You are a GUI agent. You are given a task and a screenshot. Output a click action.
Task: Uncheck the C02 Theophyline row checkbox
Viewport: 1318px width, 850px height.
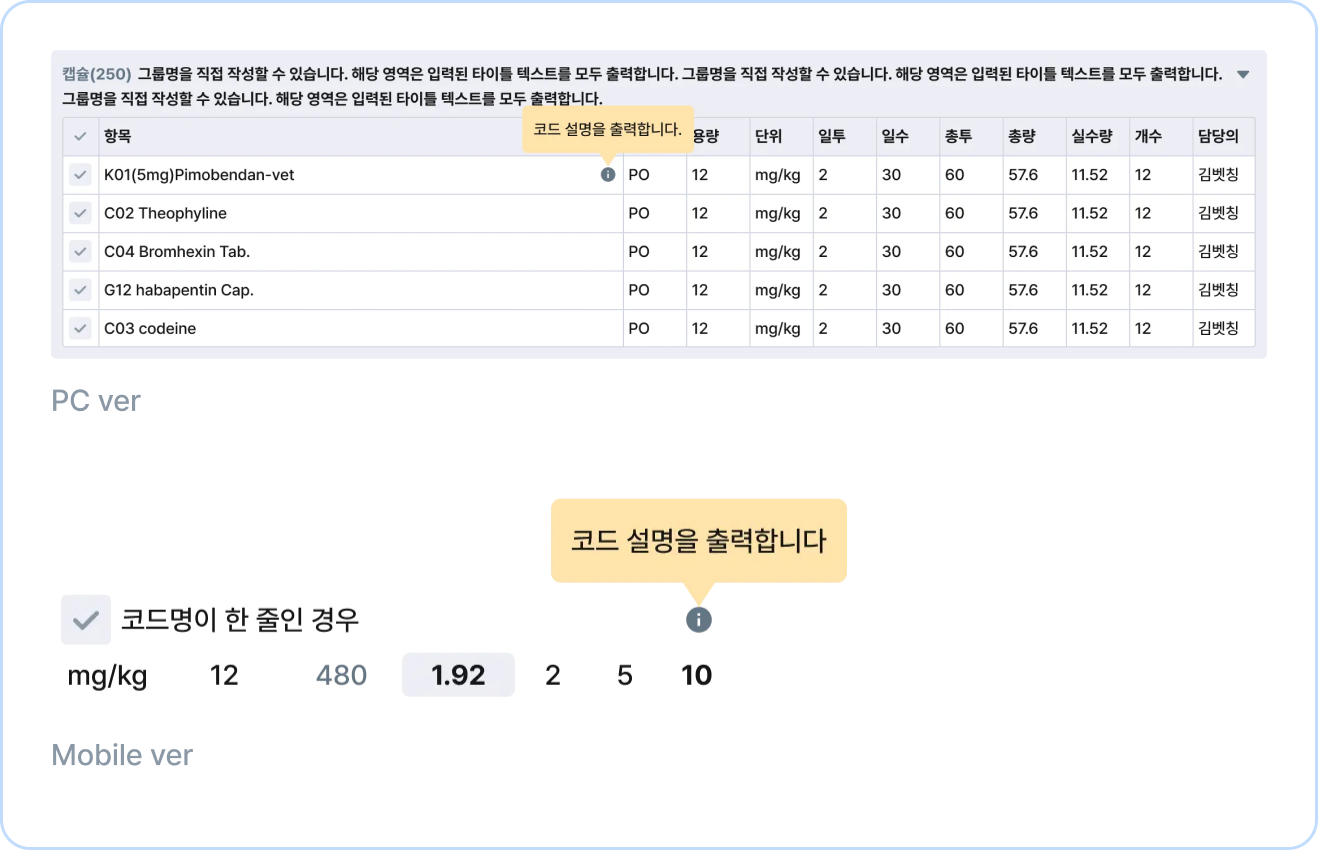(80, 213)
